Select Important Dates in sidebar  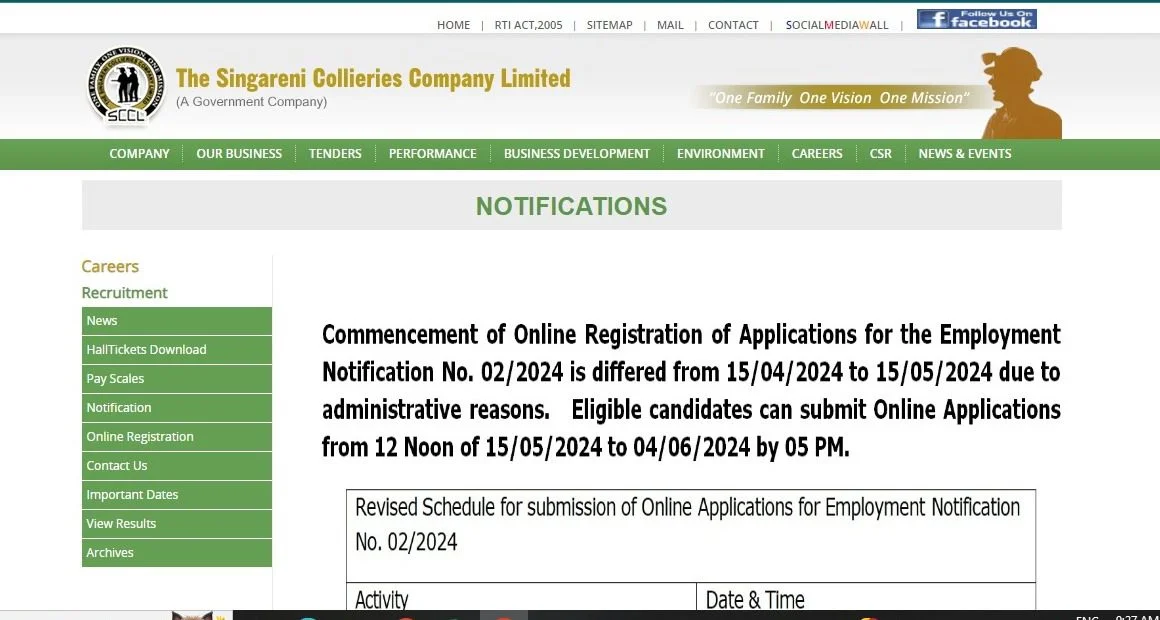[x=177, y=495]
